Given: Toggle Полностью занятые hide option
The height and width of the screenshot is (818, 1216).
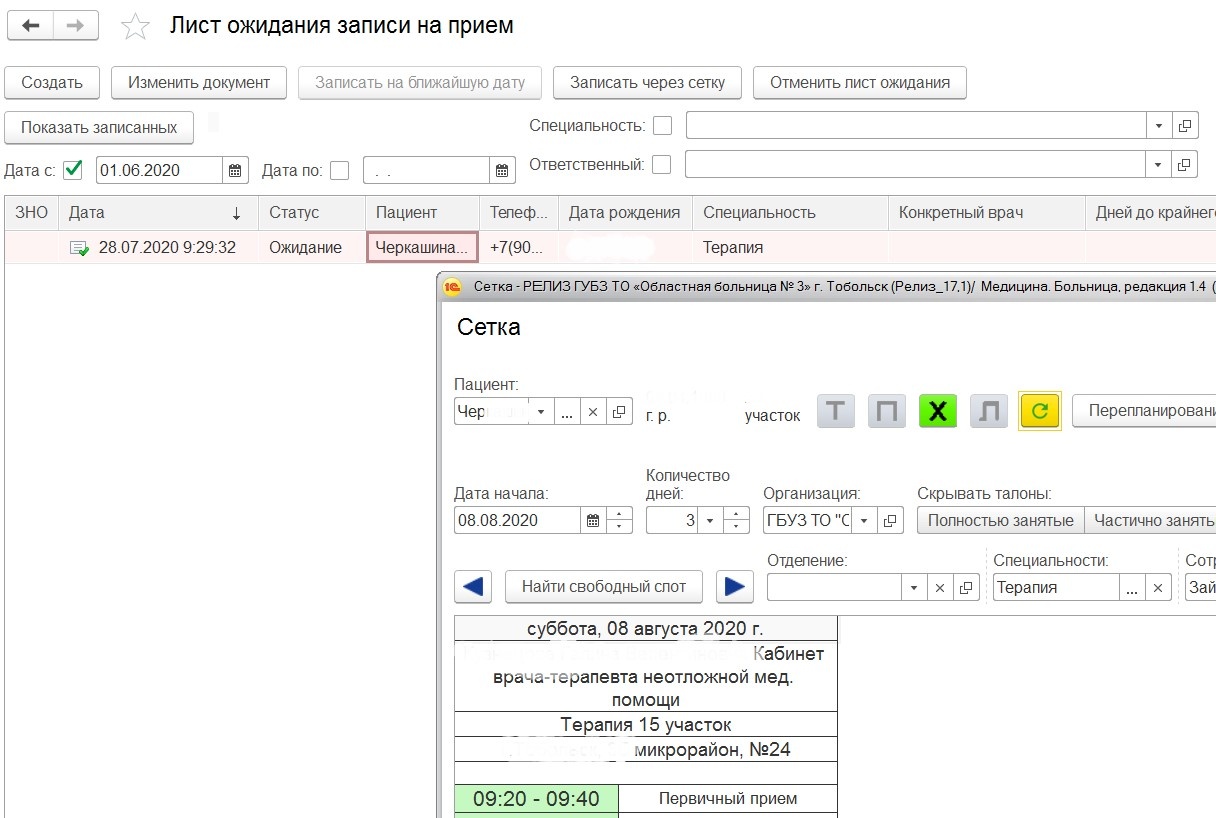Looking at the screenshot, I should [x=1000, y=520].
